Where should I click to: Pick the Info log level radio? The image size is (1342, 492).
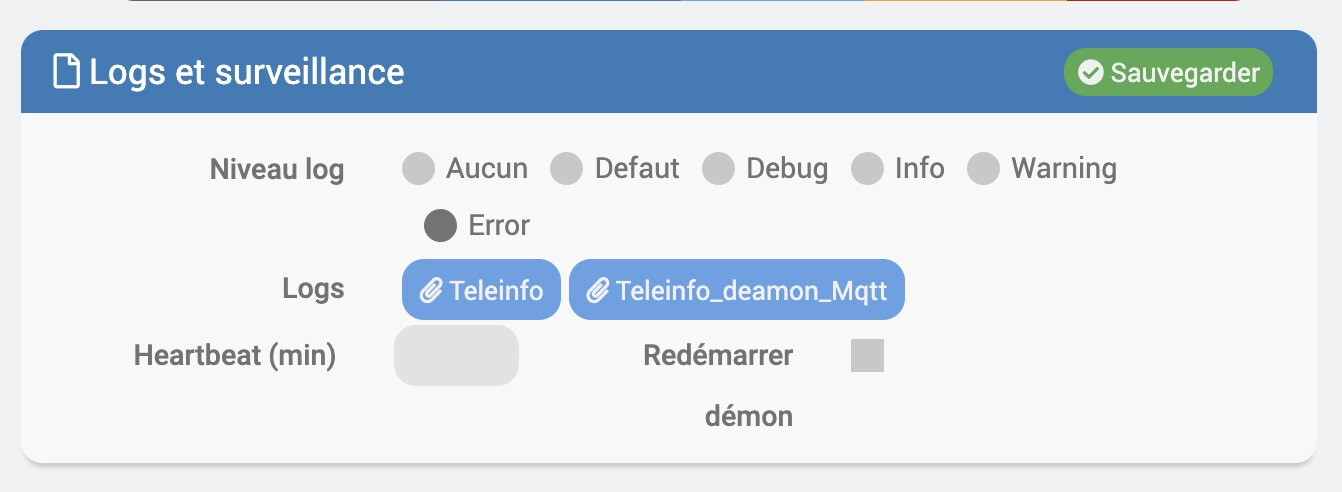[867, 169]
